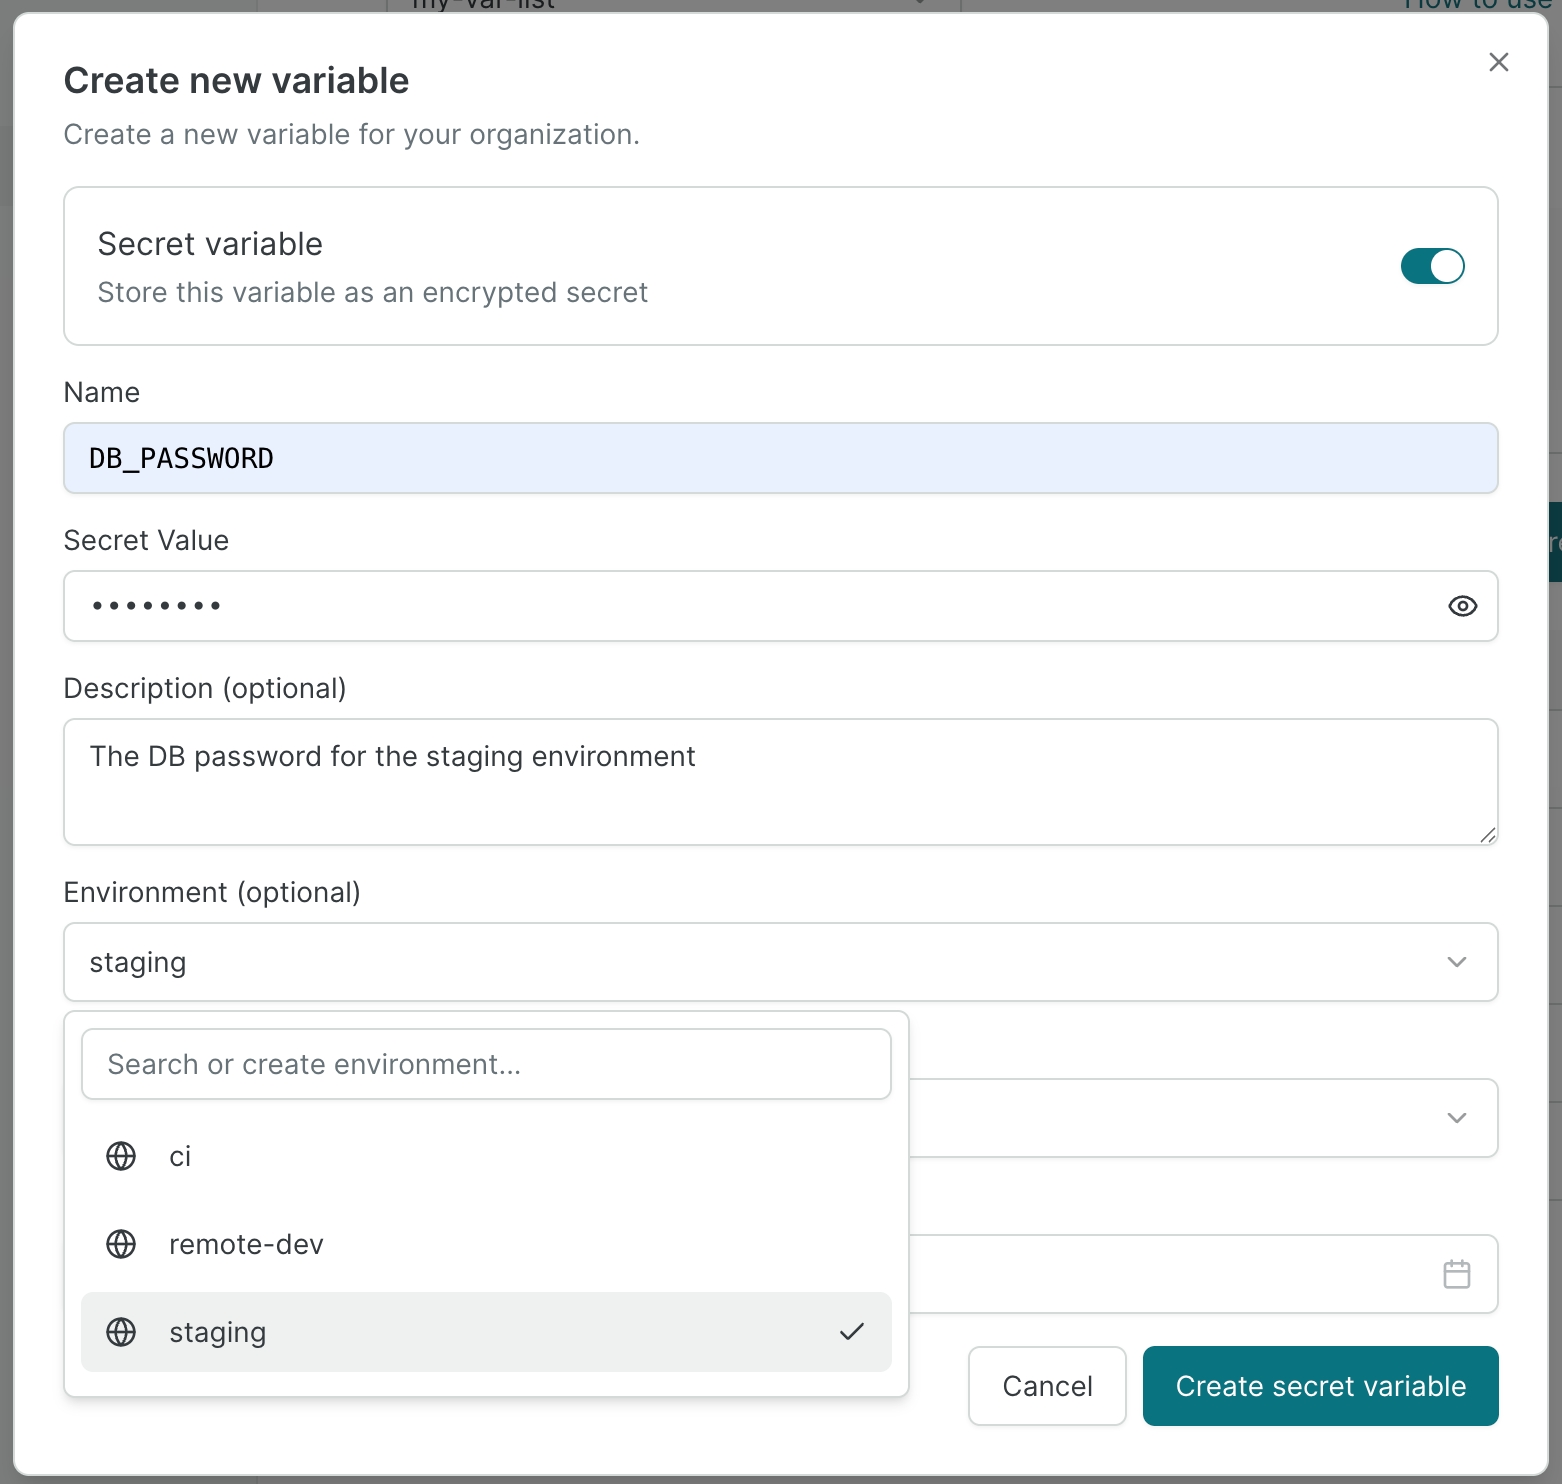Viewport: 1562px width, 1484px height.
Task: Collapse the Environment dropdown chevron
Action: tap(1457, 962)
